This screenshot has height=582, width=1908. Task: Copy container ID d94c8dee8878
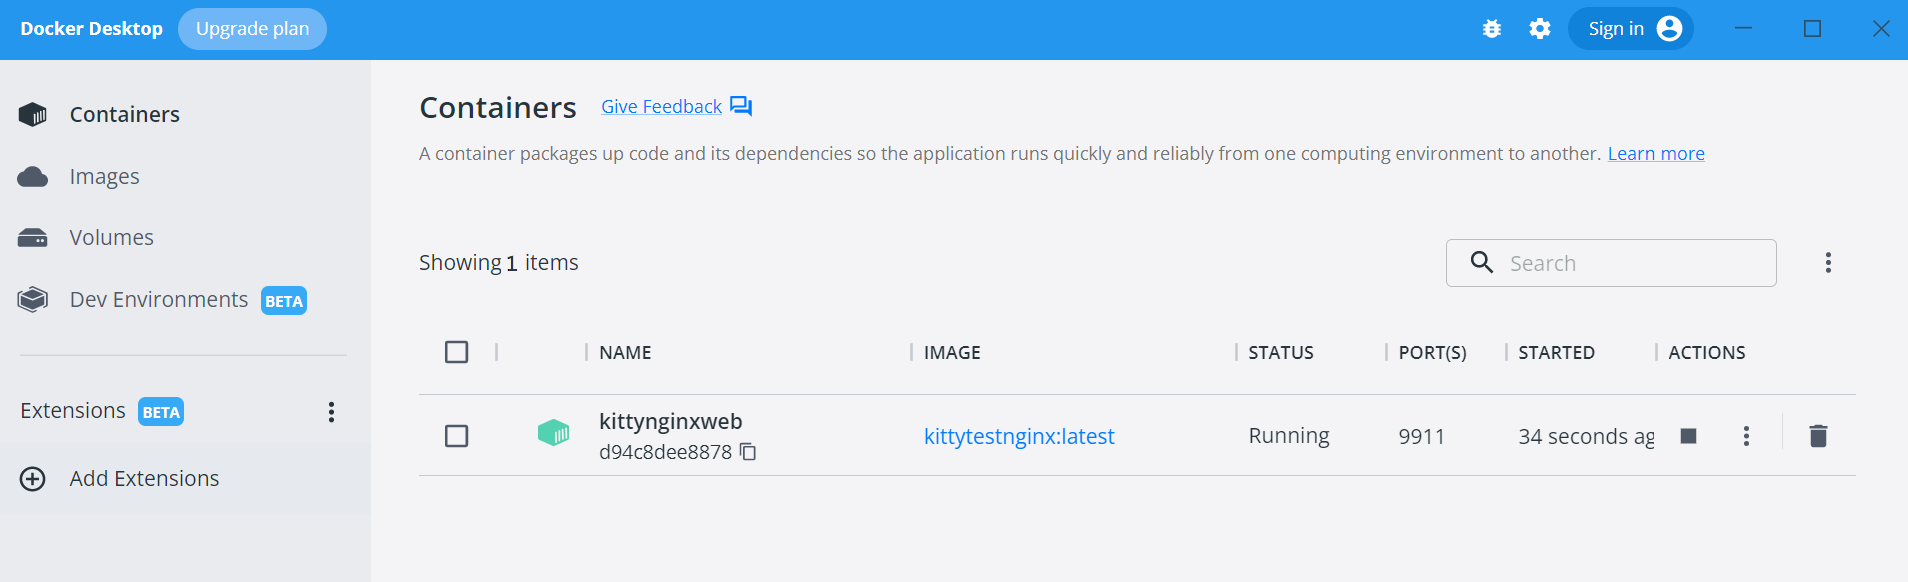[x=748, y=452]
